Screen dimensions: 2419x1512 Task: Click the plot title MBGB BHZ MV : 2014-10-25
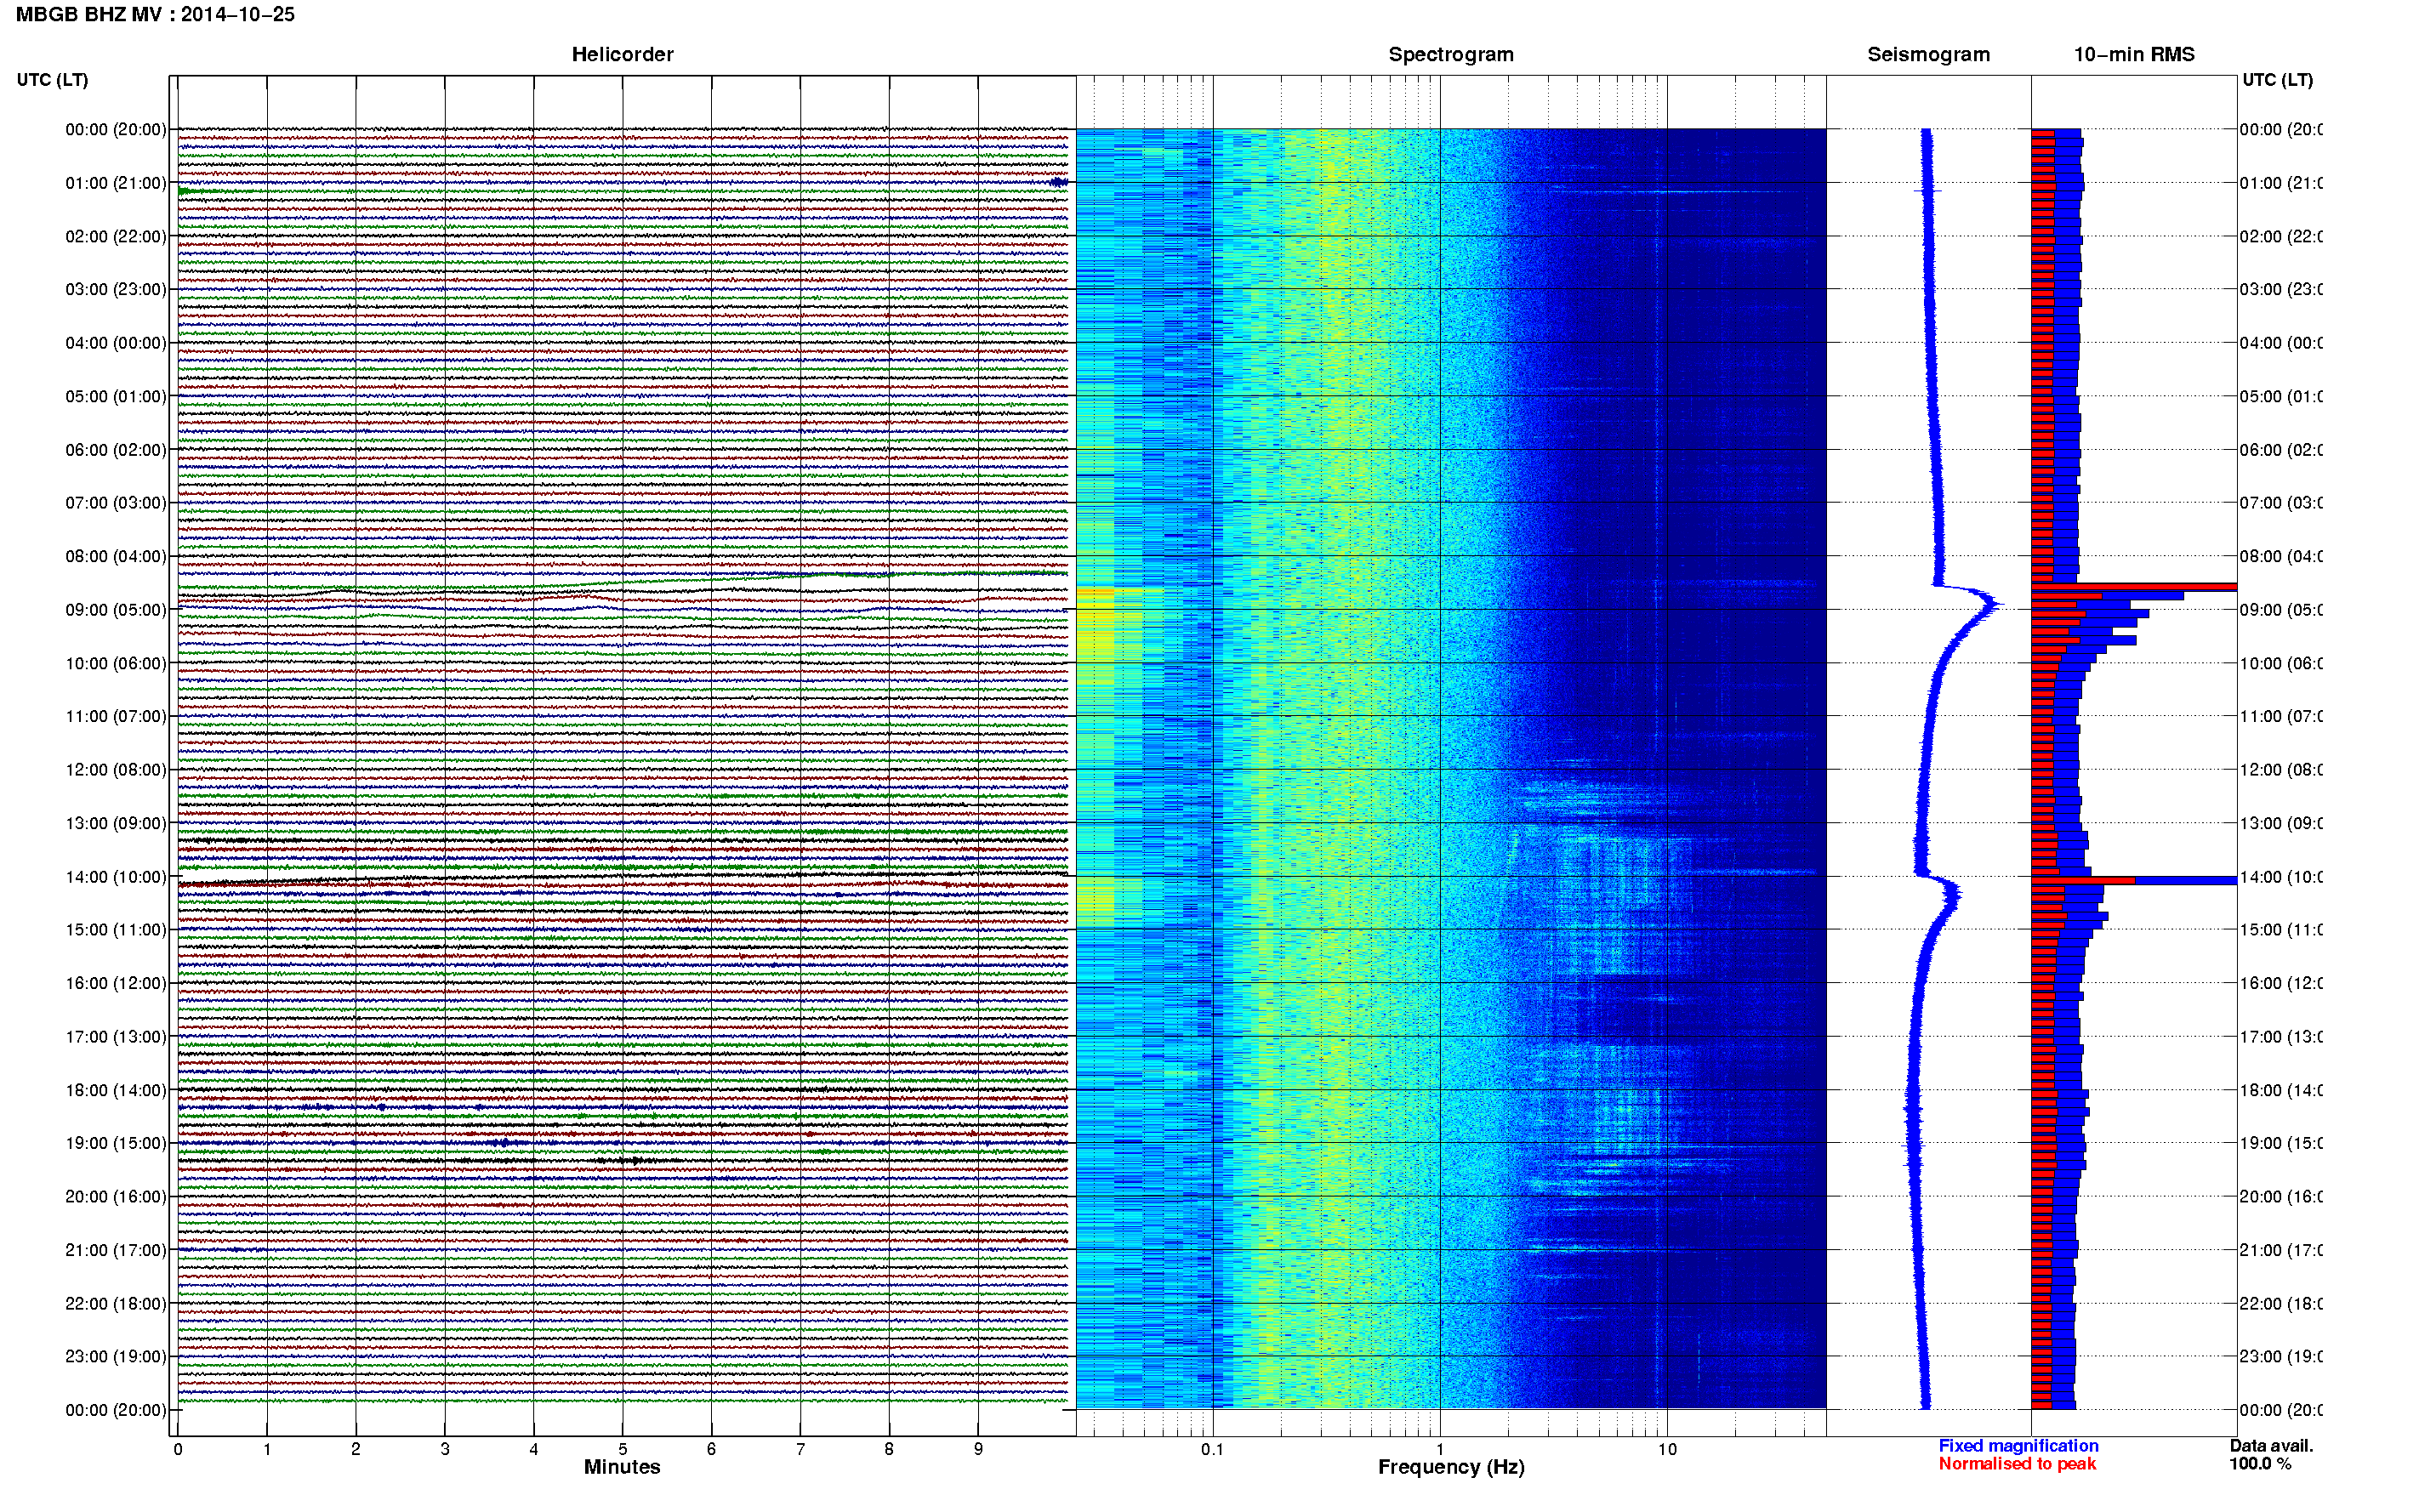pos(155,14)
